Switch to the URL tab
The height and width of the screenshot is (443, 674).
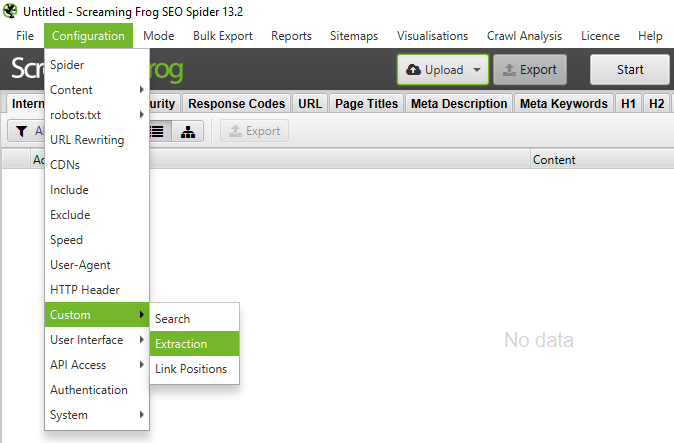tap(310, 104)
